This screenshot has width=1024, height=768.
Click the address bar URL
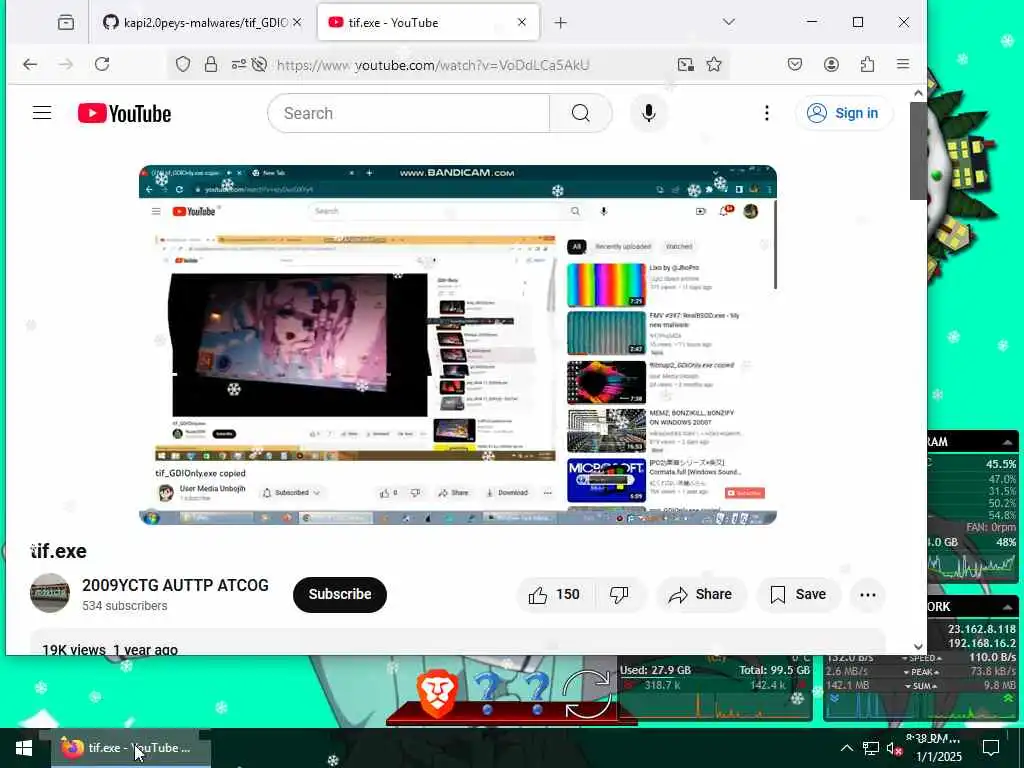coord(433,65)
